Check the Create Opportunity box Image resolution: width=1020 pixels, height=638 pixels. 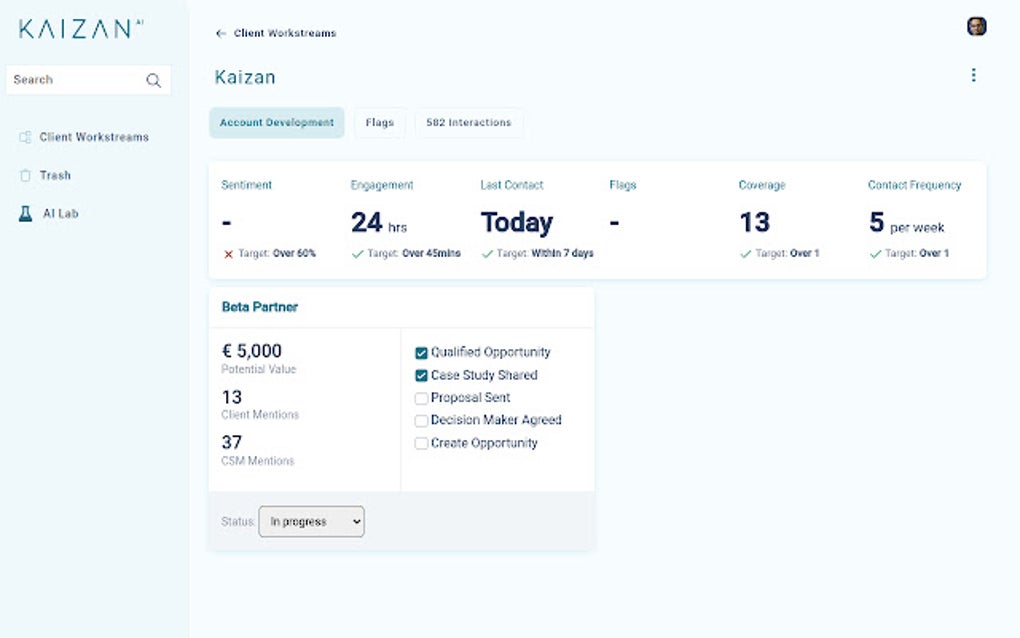pos(421,443)
